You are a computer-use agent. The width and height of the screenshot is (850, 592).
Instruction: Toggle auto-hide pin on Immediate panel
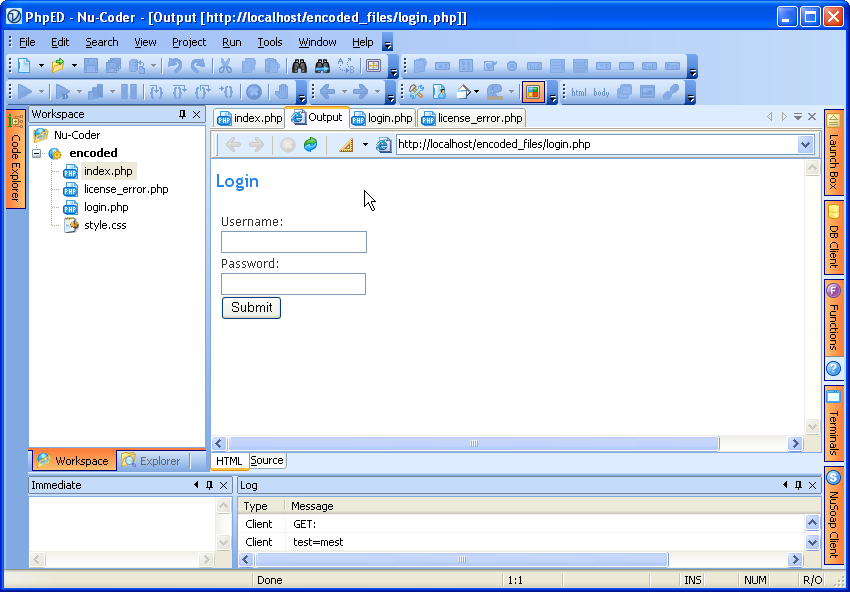[x=209, y=485]
